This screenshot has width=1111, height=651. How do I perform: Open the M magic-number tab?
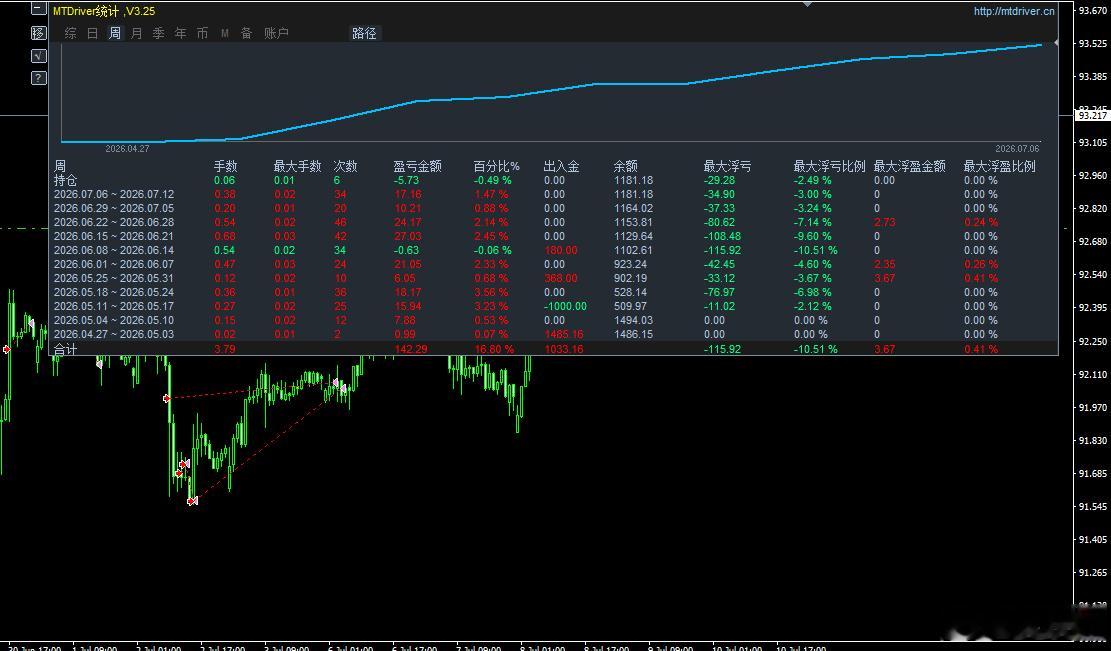point(225,33)
